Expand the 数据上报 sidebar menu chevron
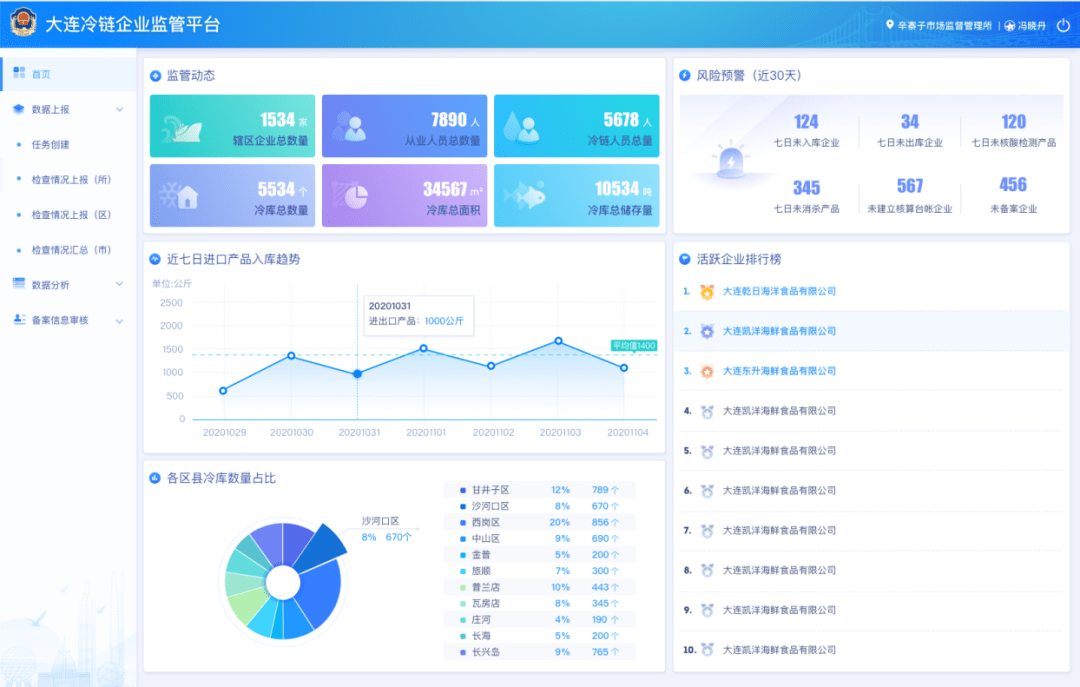Screen dimensions: 1080x687 click(120, 109)
